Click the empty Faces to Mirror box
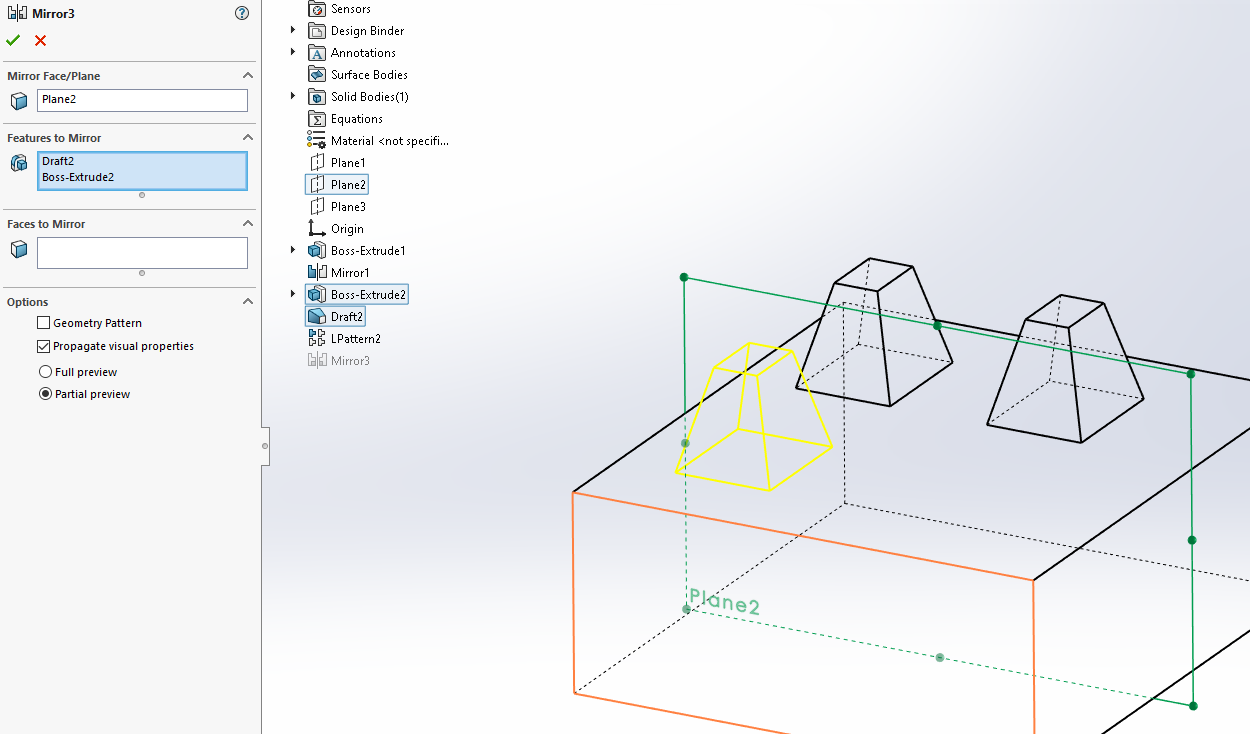Viewport: 1250px width, 734px height. click(x=142, y=253)
